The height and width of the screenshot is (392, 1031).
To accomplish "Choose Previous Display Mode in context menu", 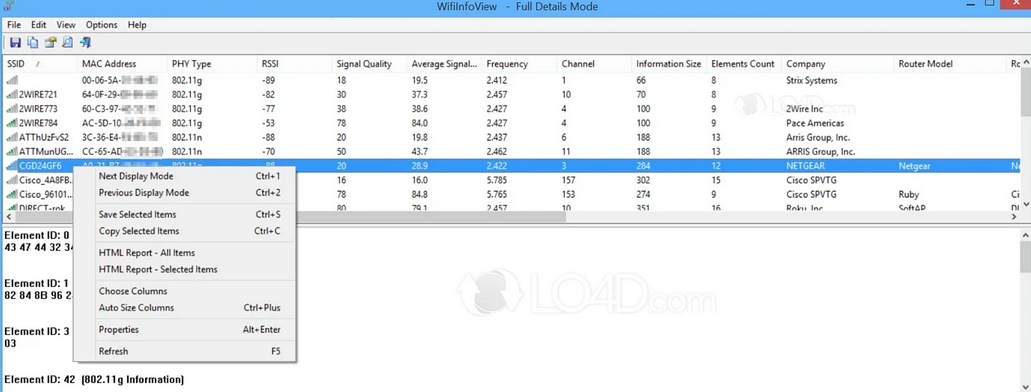I will click(185, 193).
